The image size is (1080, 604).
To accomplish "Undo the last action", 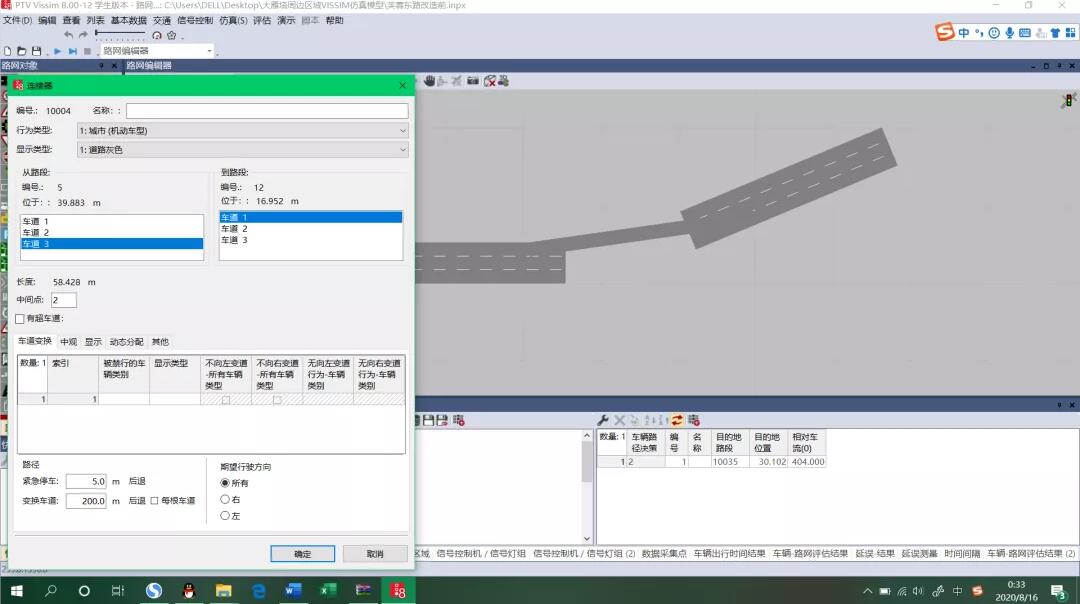I will [68, 35].
